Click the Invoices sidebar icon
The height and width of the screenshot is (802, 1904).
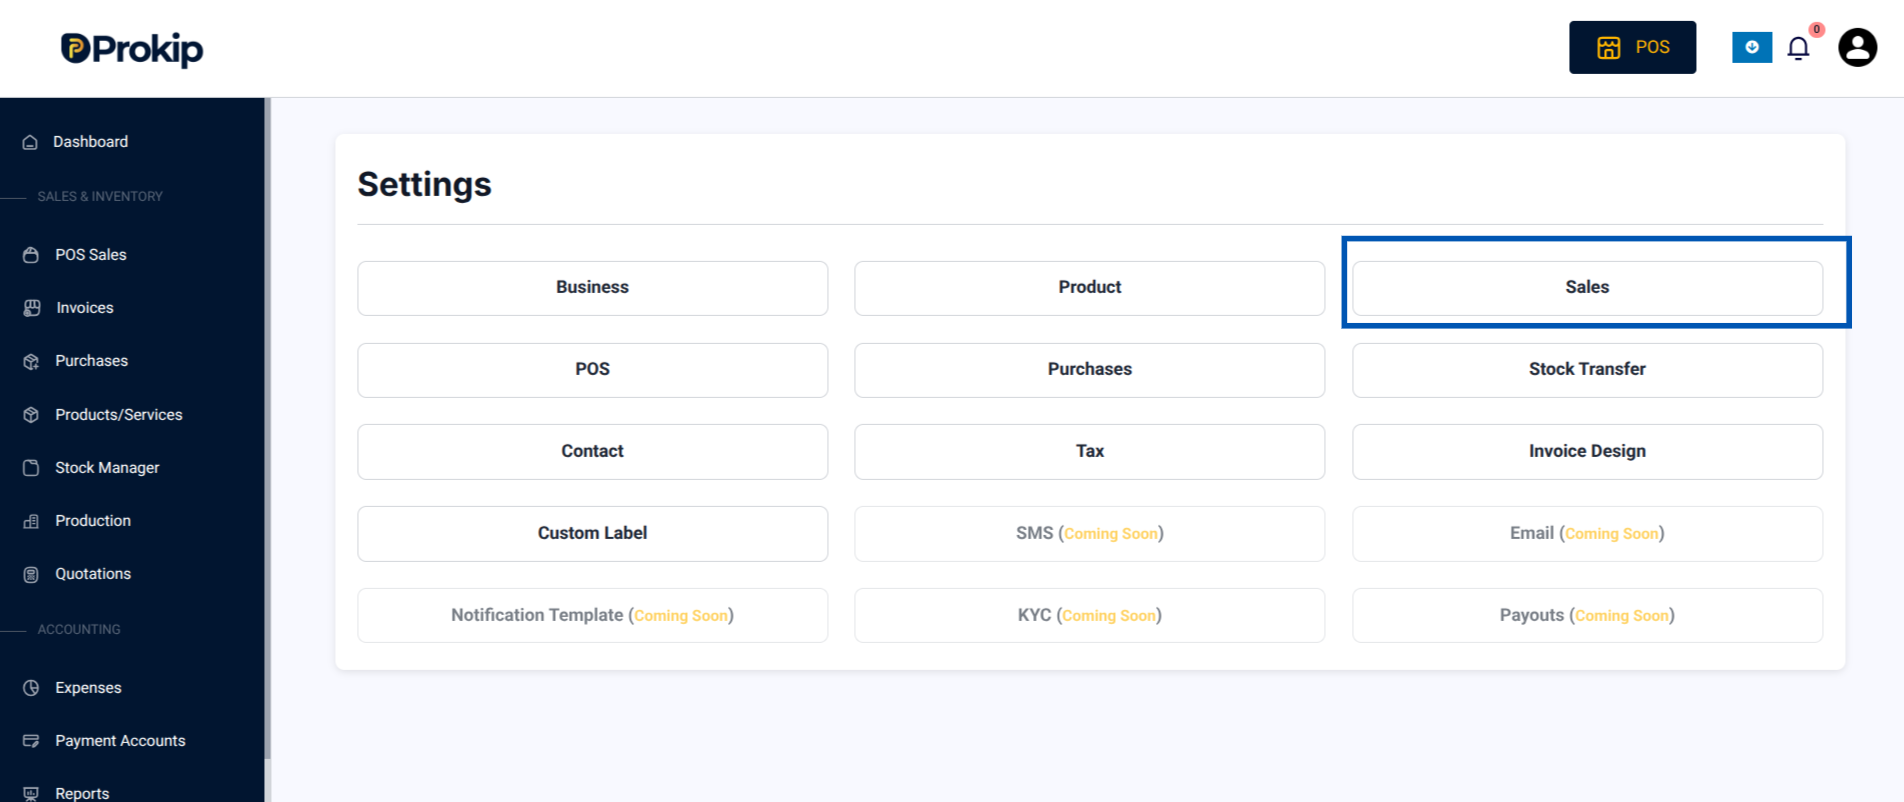[x=32, y=308]
